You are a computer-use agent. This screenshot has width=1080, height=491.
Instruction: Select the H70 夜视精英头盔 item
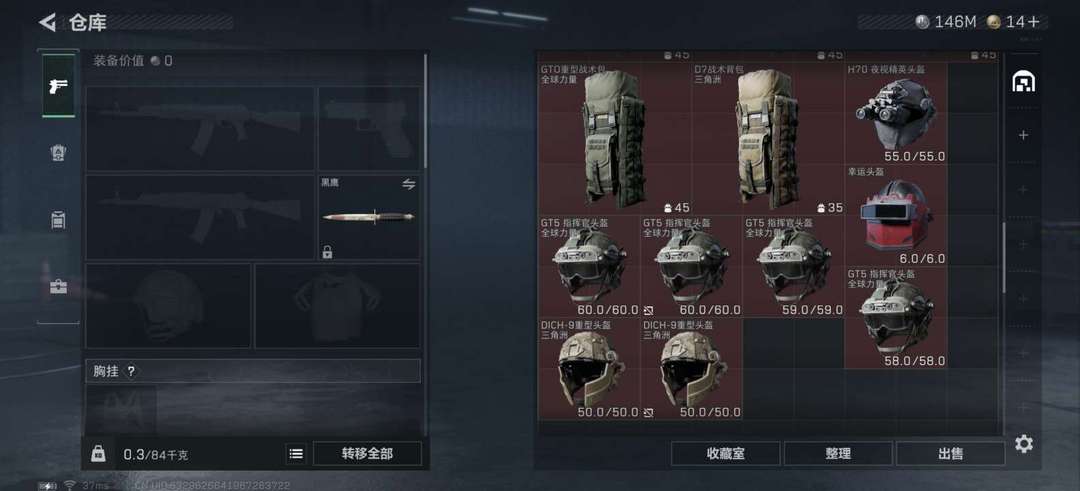click(x=896, y=114)
